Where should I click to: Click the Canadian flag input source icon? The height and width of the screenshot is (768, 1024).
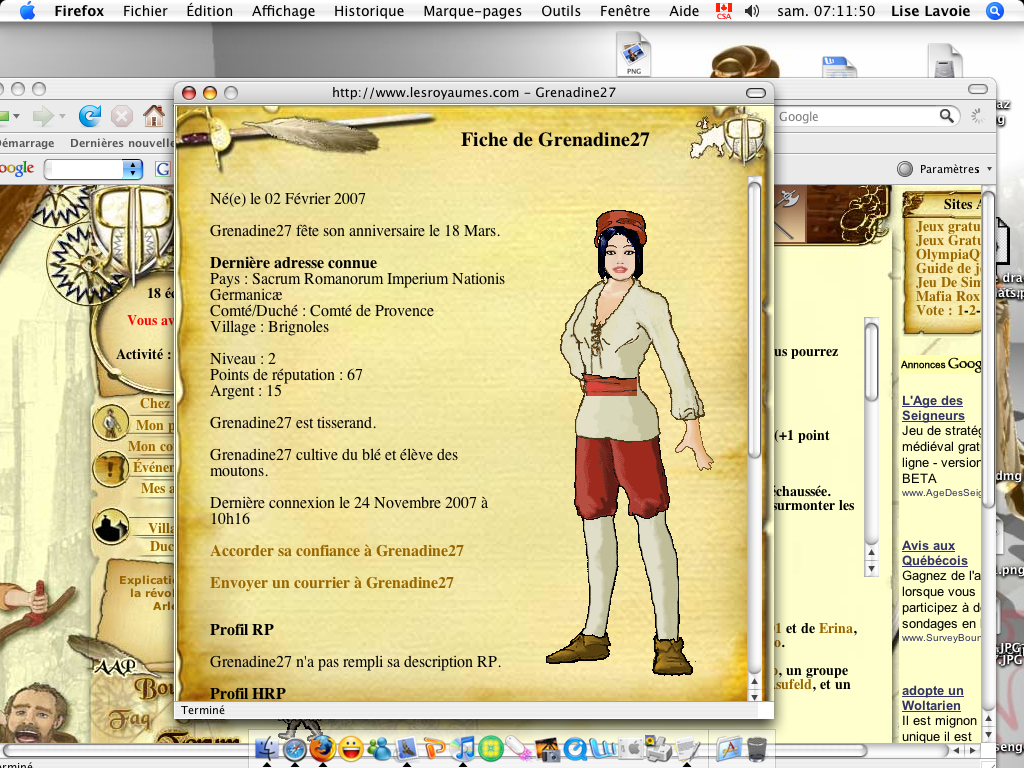pos(724,11)
